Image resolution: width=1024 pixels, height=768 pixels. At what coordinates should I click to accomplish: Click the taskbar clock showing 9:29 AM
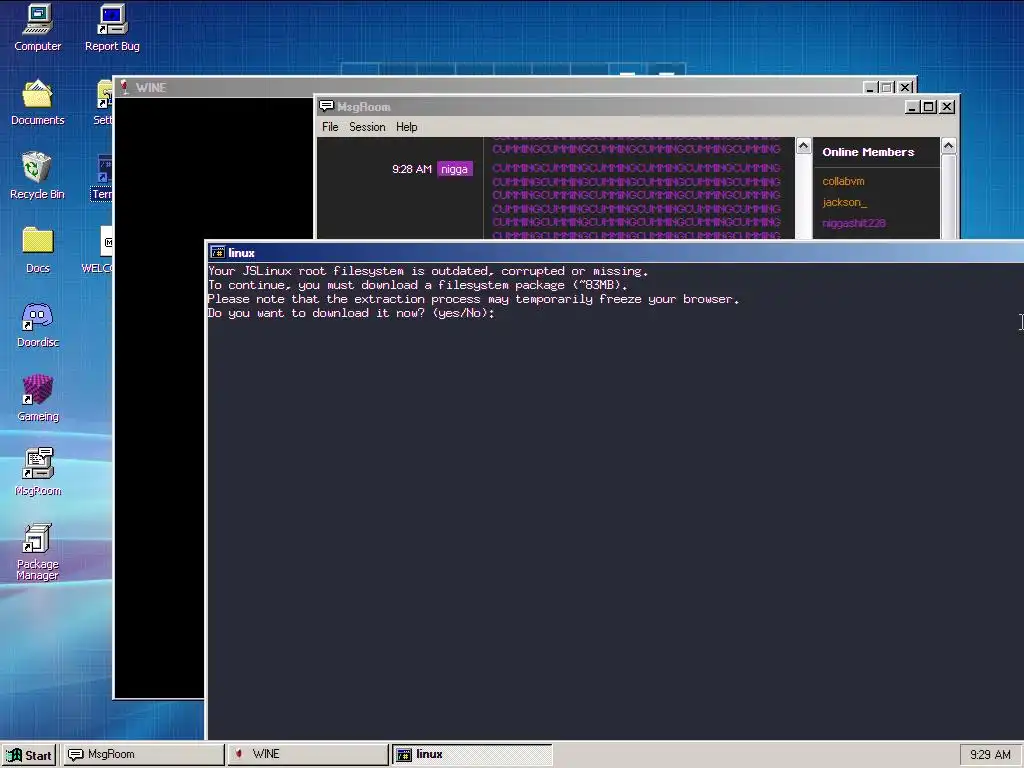coord(990,755)
